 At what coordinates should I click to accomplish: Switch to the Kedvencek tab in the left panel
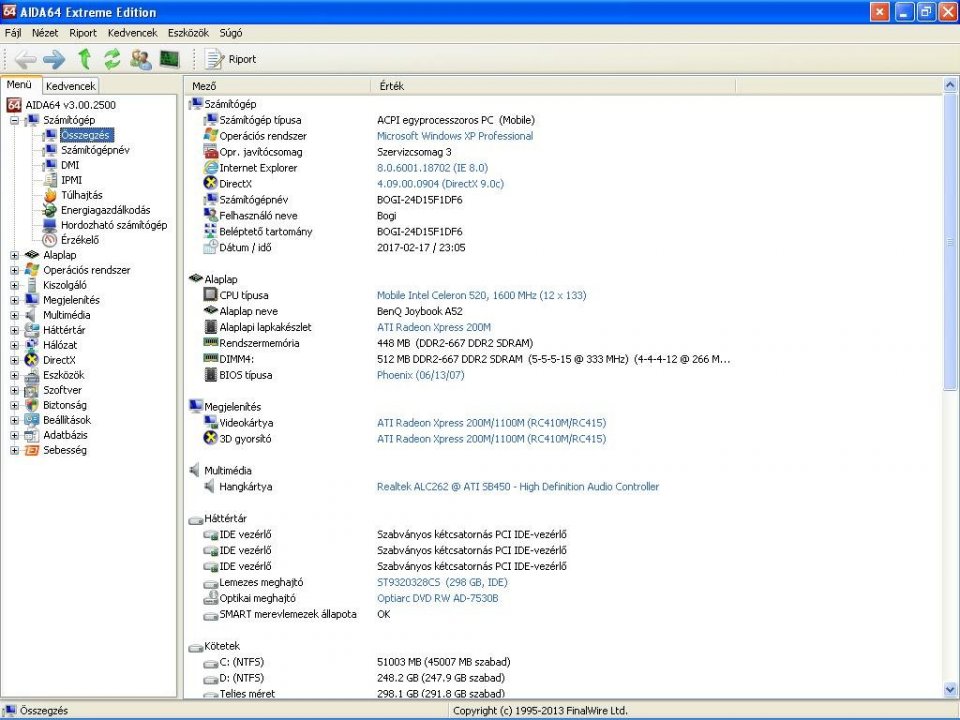(70, 86)
